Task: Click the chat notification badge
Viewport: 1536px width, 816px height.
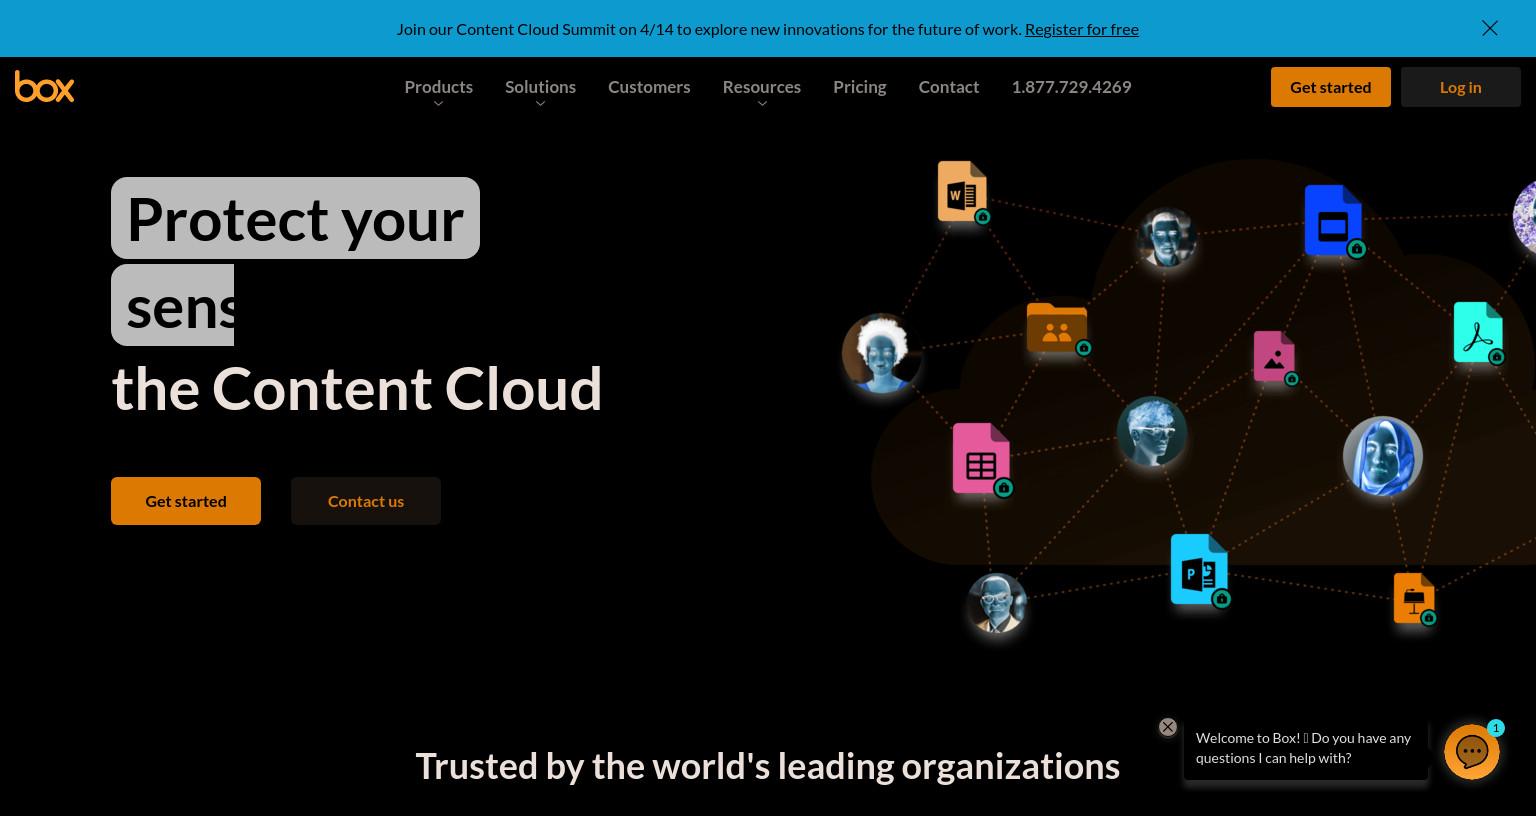Action: tap(1496, 728)
